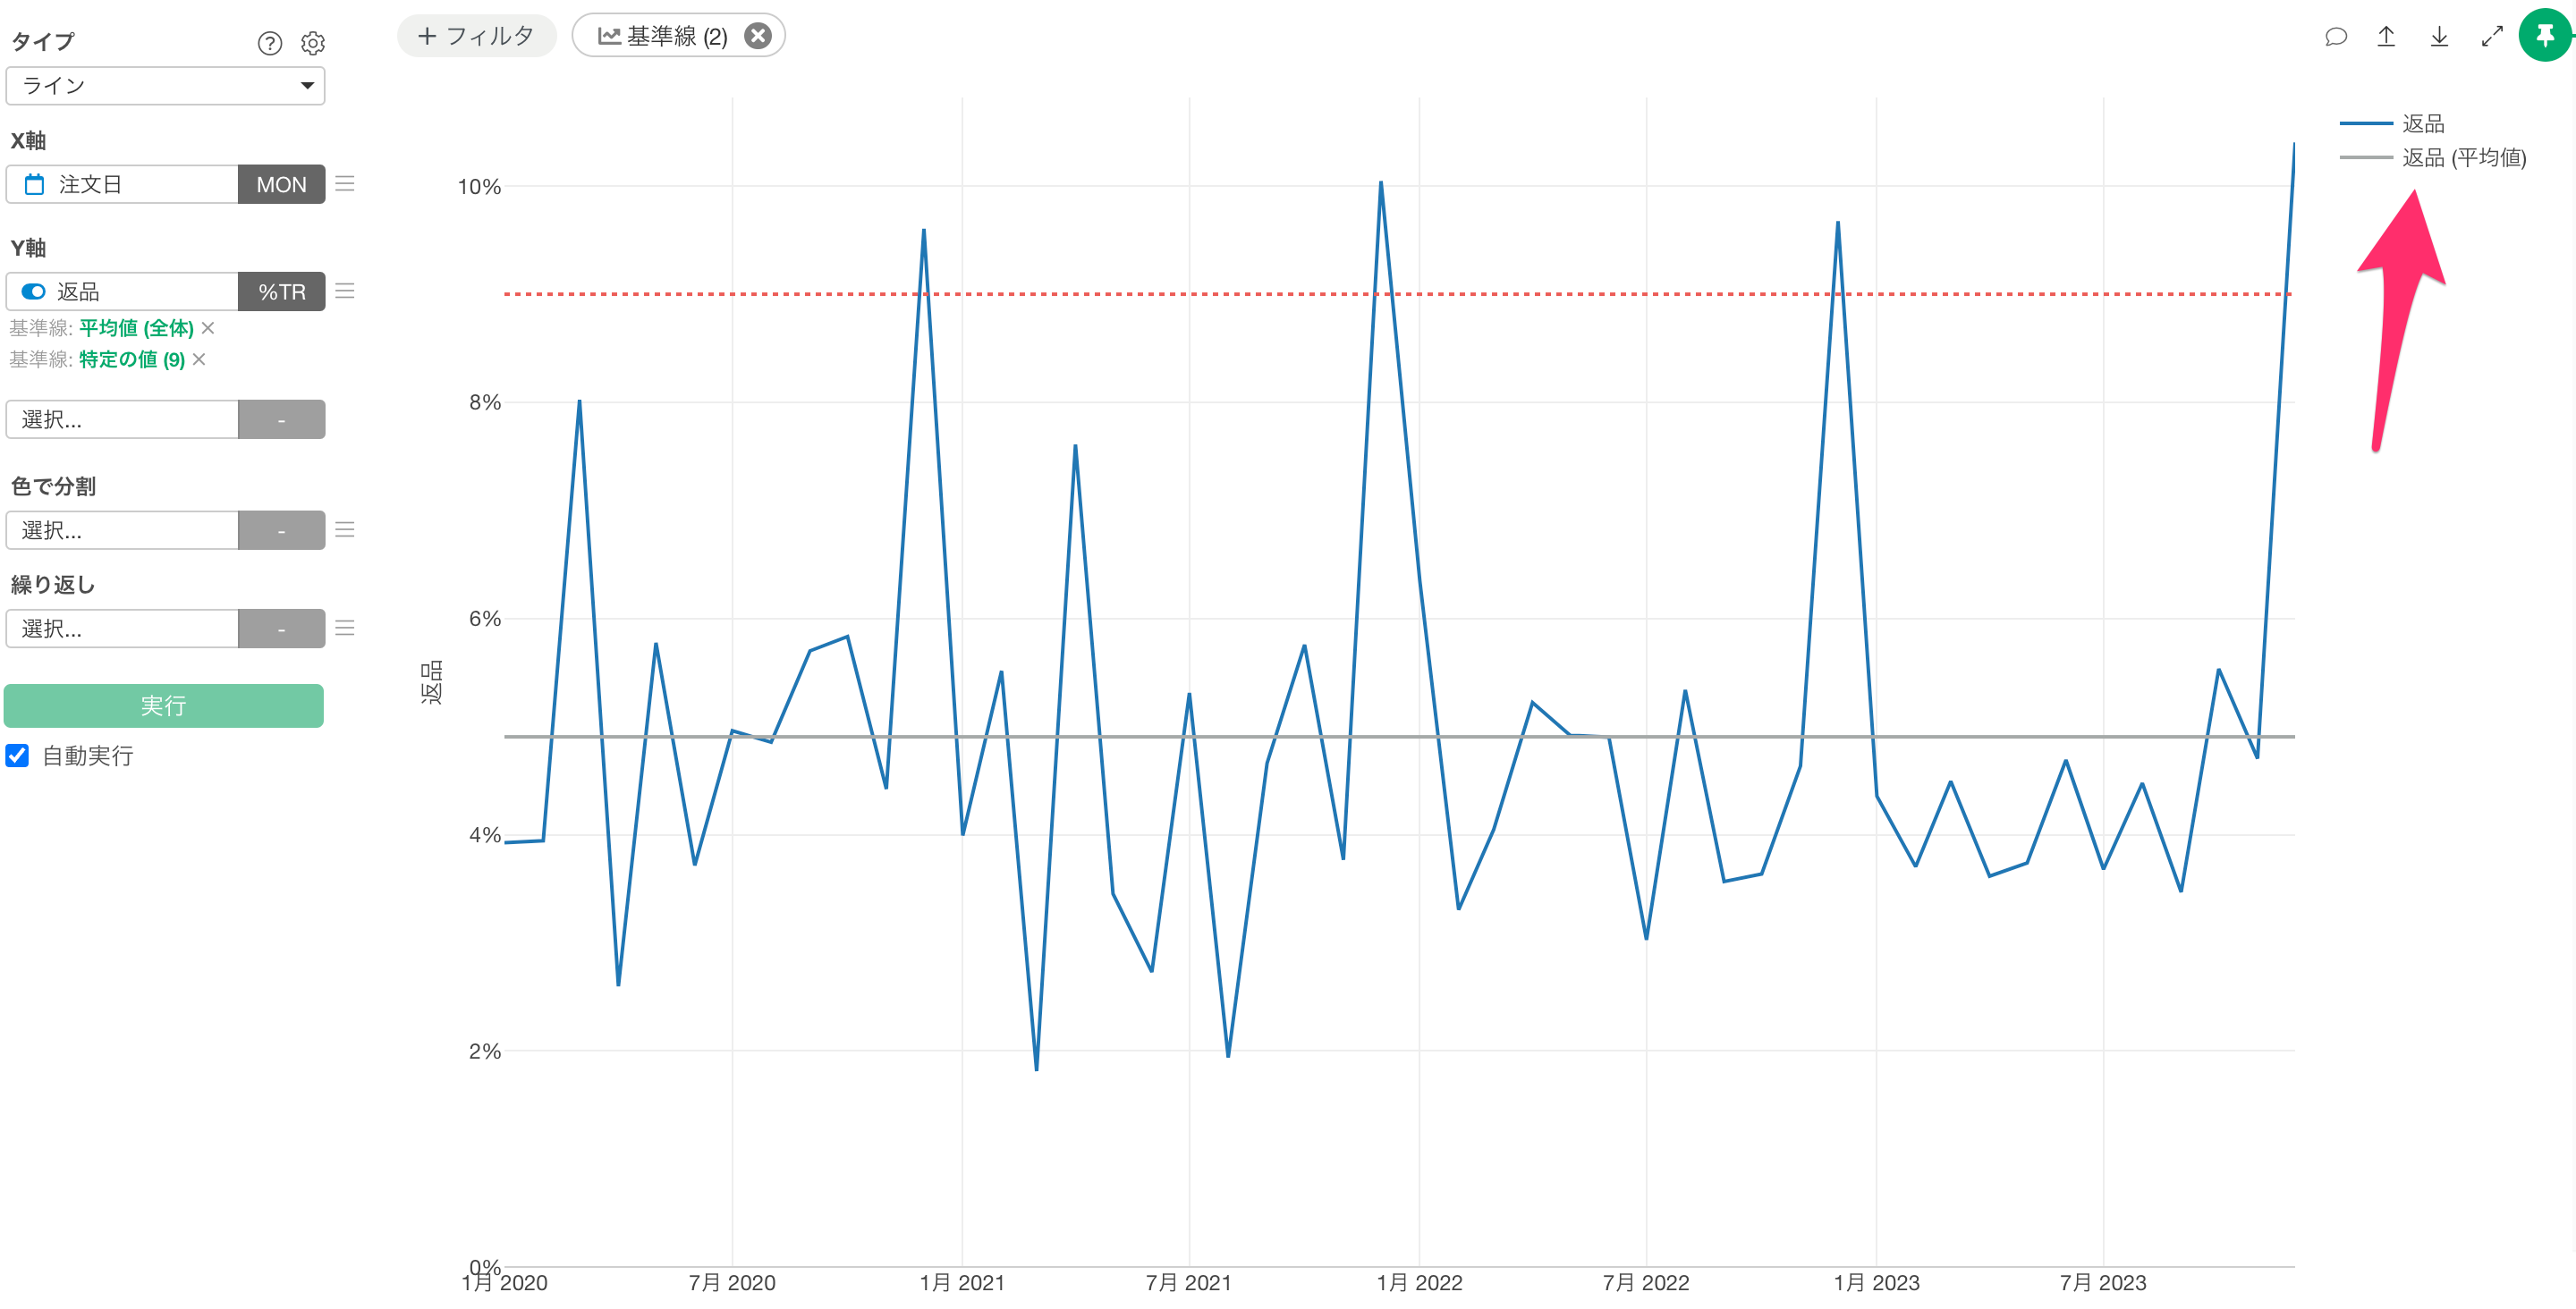Click the download arrow icon
2576x1309 pixels.
pyautogui.click(x=2439, y=37)
